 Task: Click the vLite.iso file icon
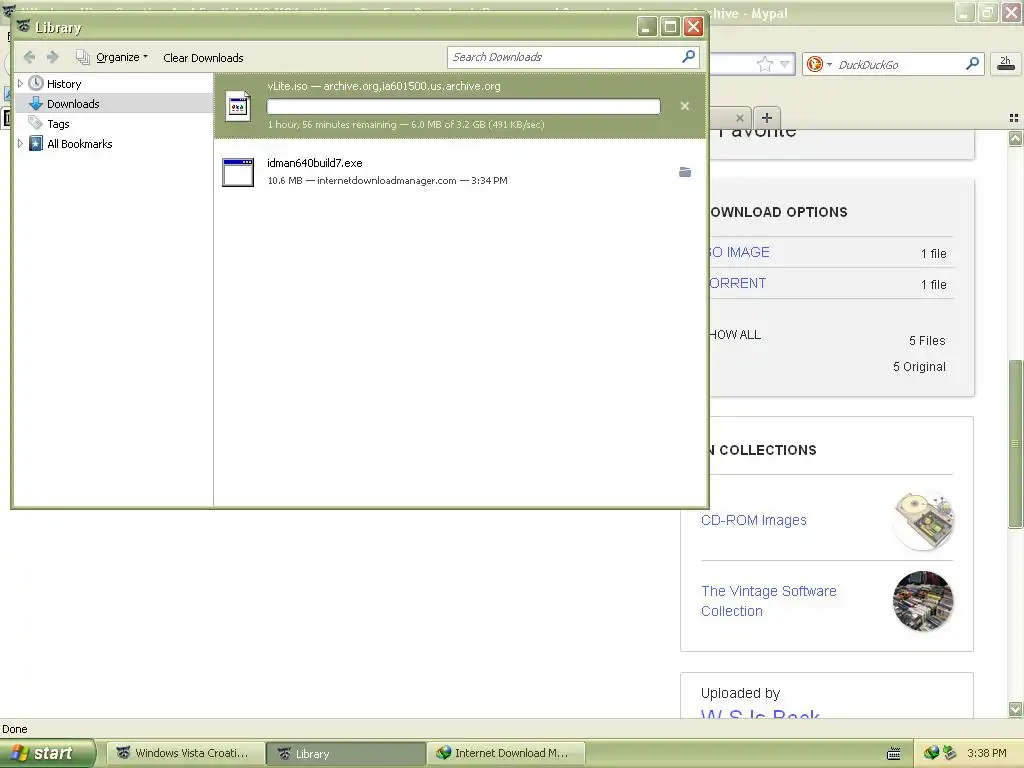(x=238, y=106)
